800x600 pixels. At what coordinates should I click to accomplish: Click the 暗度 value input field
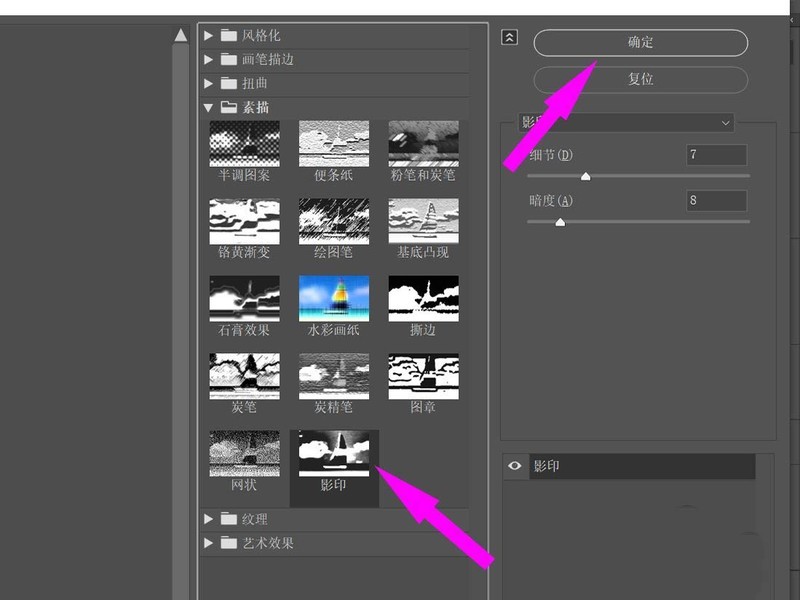tap(716, 201)
